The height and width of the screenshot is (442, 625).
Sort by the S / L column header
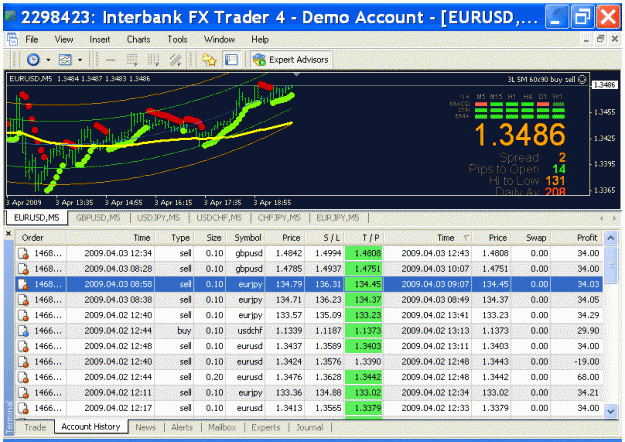click(324, 238)
